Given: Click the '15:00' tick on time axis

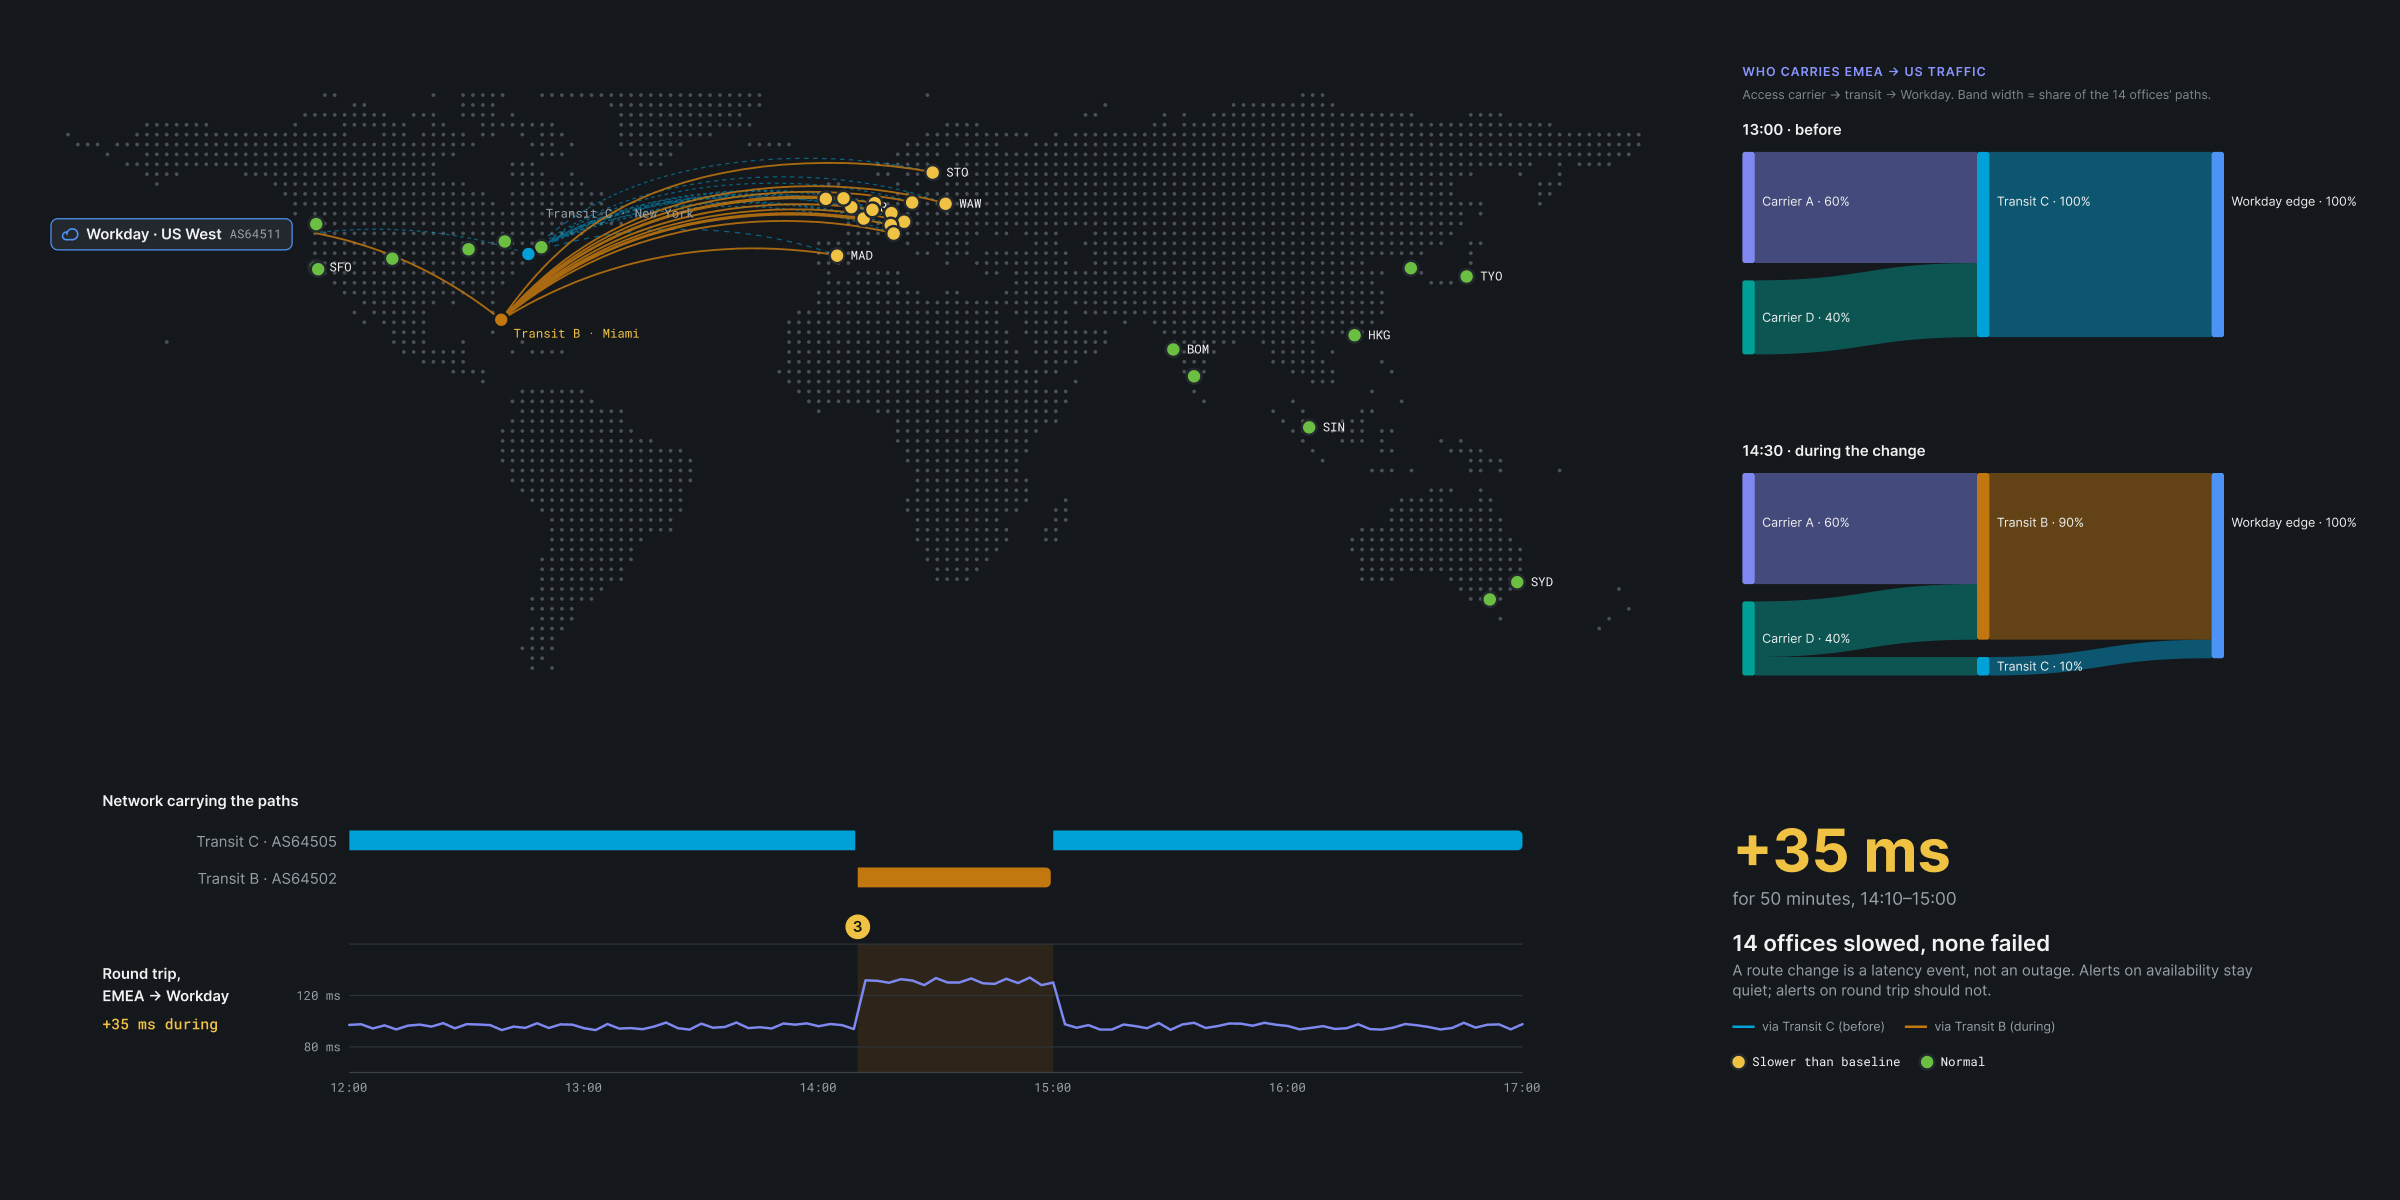Looking at the screenshot, I should pyautogui.click(x=1052, y=1088).
